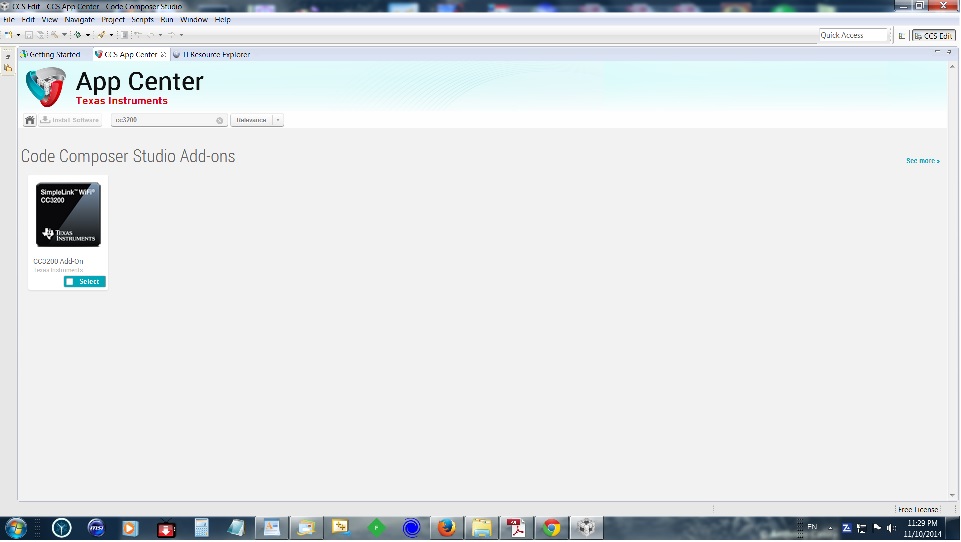Open the file explorer folder taskbar icon
The height and width of the screenshot is (542, 961).
coord(481,528)
